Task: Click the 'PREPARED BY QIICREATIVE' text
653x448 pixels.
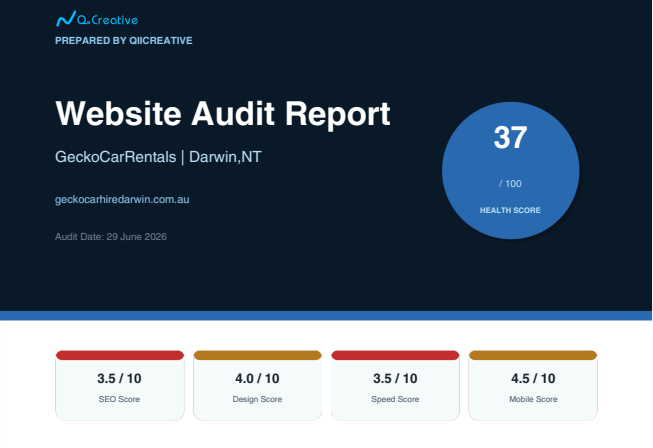Action: [124, 41]
